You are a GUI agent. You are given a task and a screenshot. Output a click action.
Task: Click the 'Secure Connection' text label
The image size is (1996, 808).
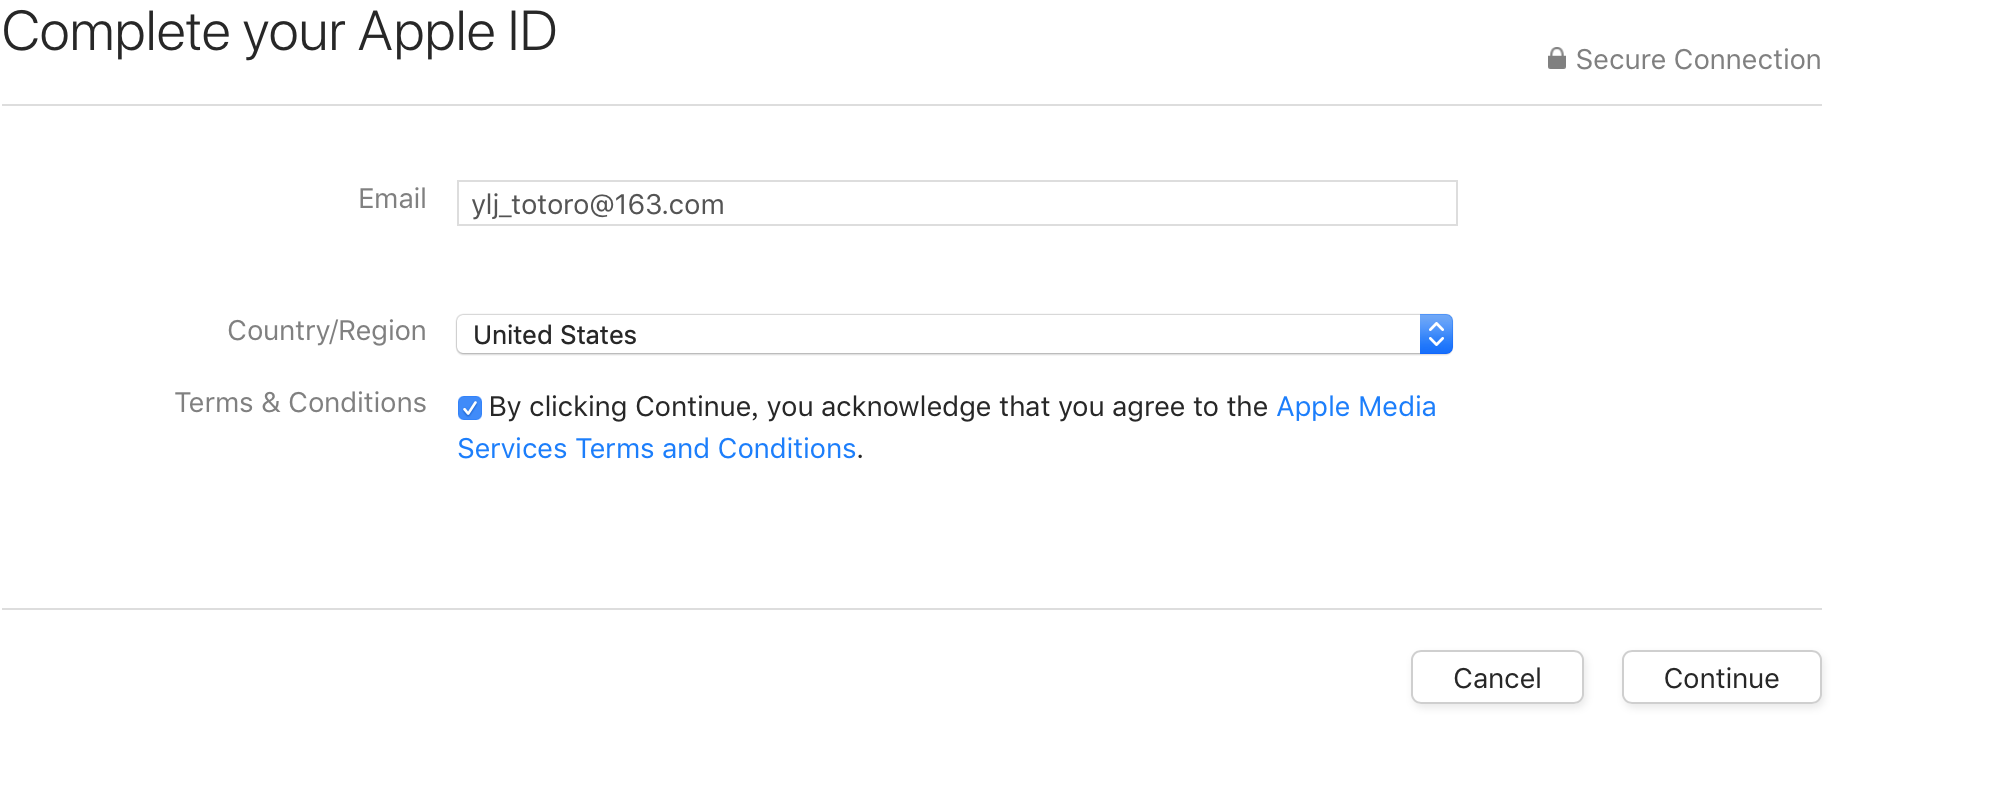tap(1698, 60)
